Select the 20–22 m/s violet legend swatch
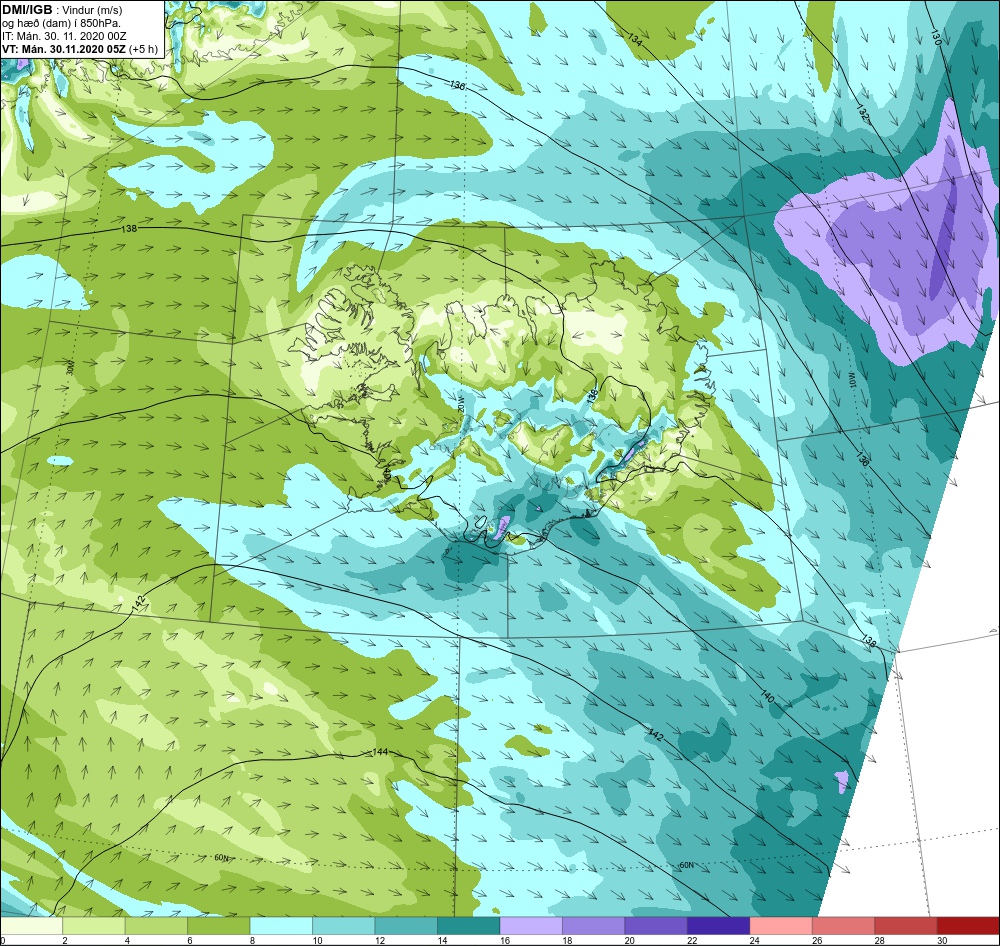This screenshot has width=1000, height=946. pos(656,926)
